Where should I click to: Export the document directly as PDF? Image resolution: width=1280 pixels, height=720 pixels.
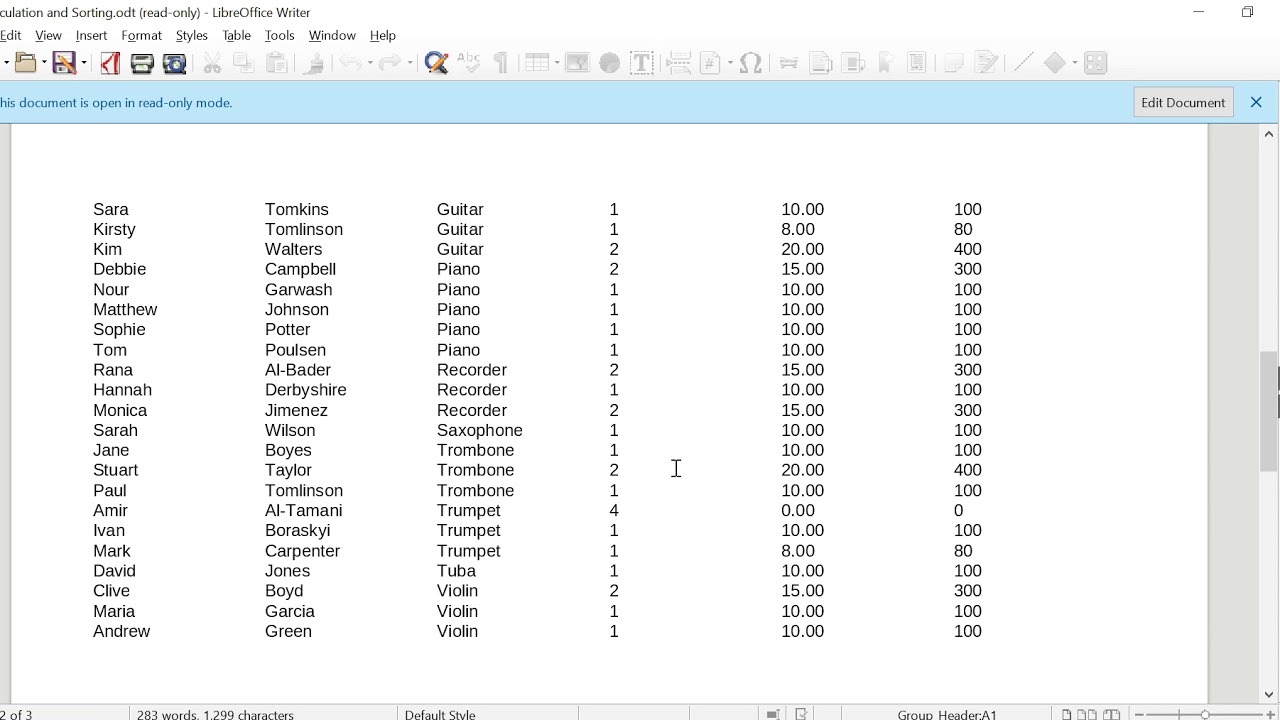110,63
